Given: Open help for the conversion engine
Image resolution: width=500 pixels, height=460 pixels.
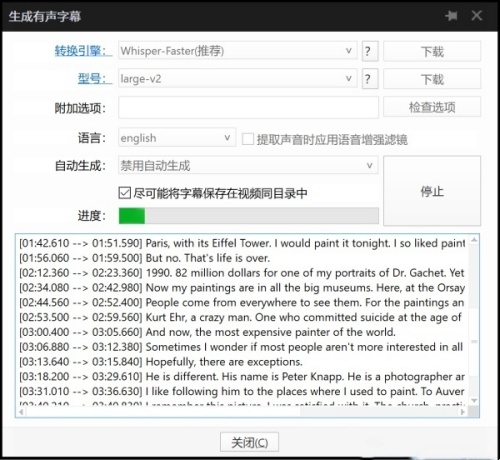Looking at the screenshot, I should [x=370, y=51].
